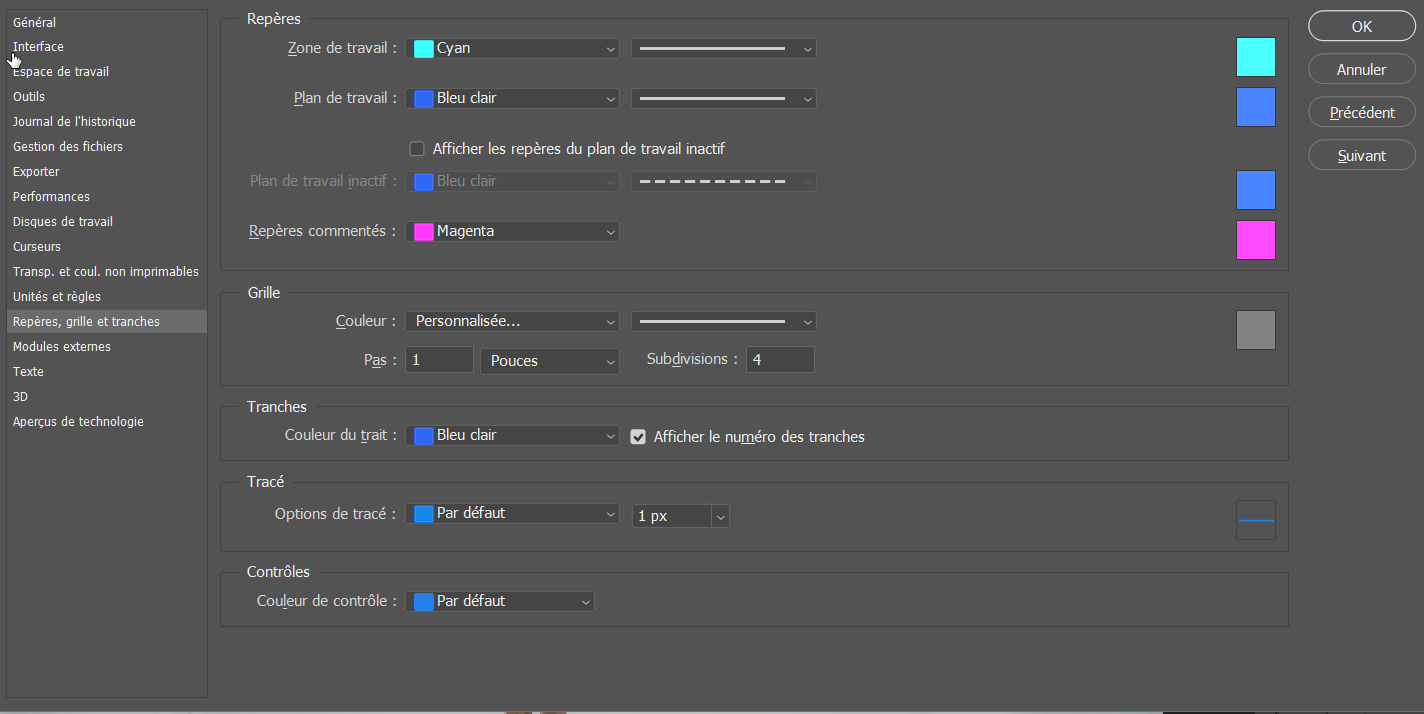Screen dimensions: 1424x714
Task: Click the cyan Zone de travail color swatch
Action: (x=1255, y=57)
